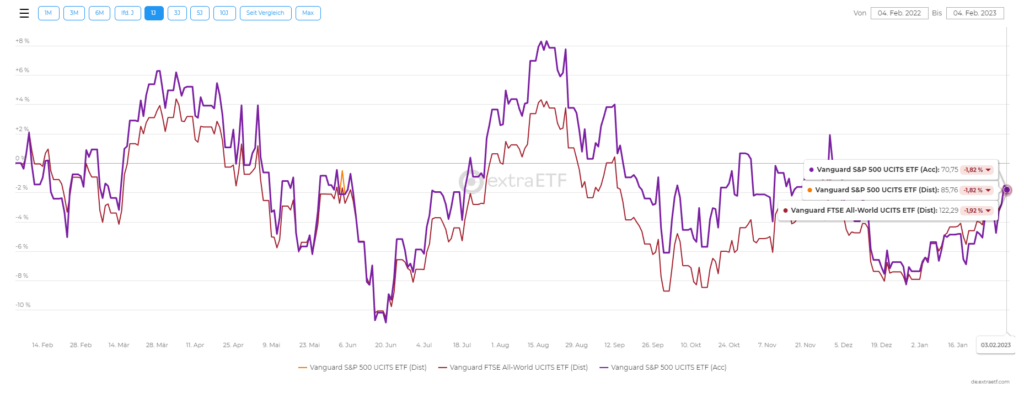Viewport: 1024px width, 394px height.
Task: Show the Max time range
Action: pyautogui.click(x=308, y=13)
